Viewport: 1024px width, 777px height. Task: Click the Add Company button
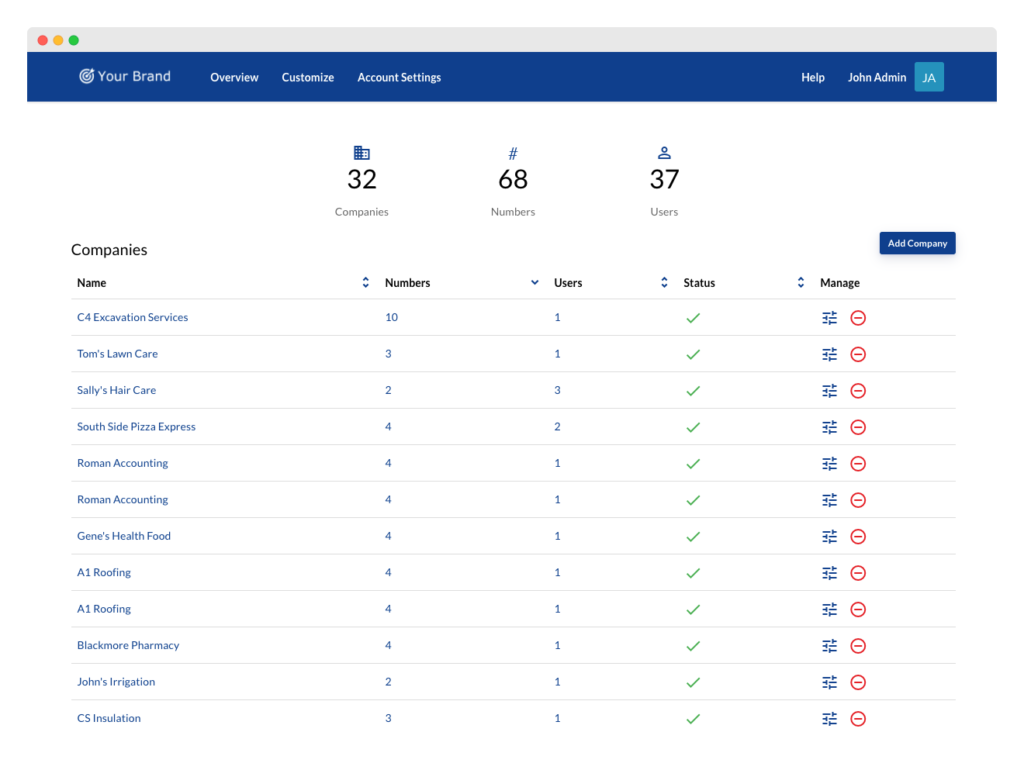[917, 242]
